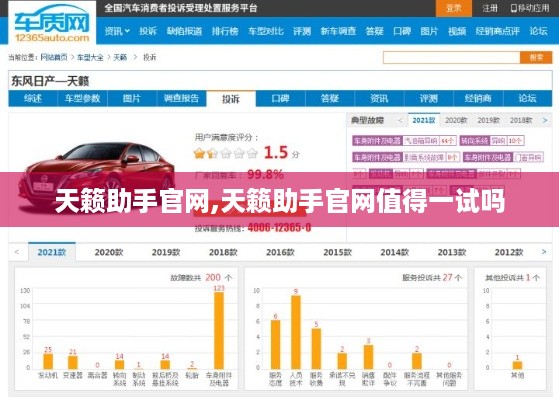This screenshot has height=400, width=559.
Task: Open 新车调查 in the top navigation
Action: click(338, 31)
